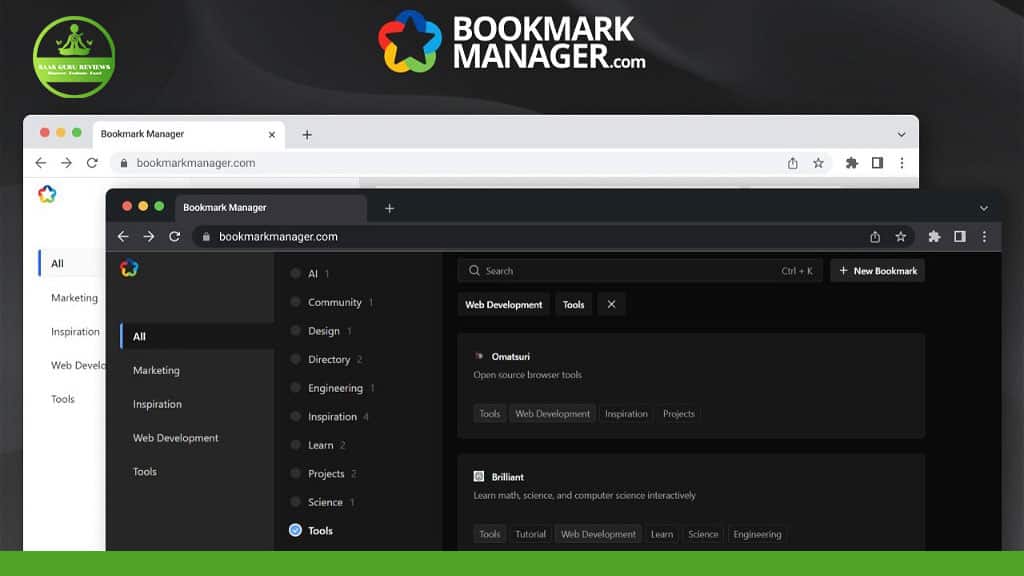The height and width of the screenshot is (576, 1024).
Task: Close the Bookmark Manager tab in the light browser
Action: tap(272, 135)
